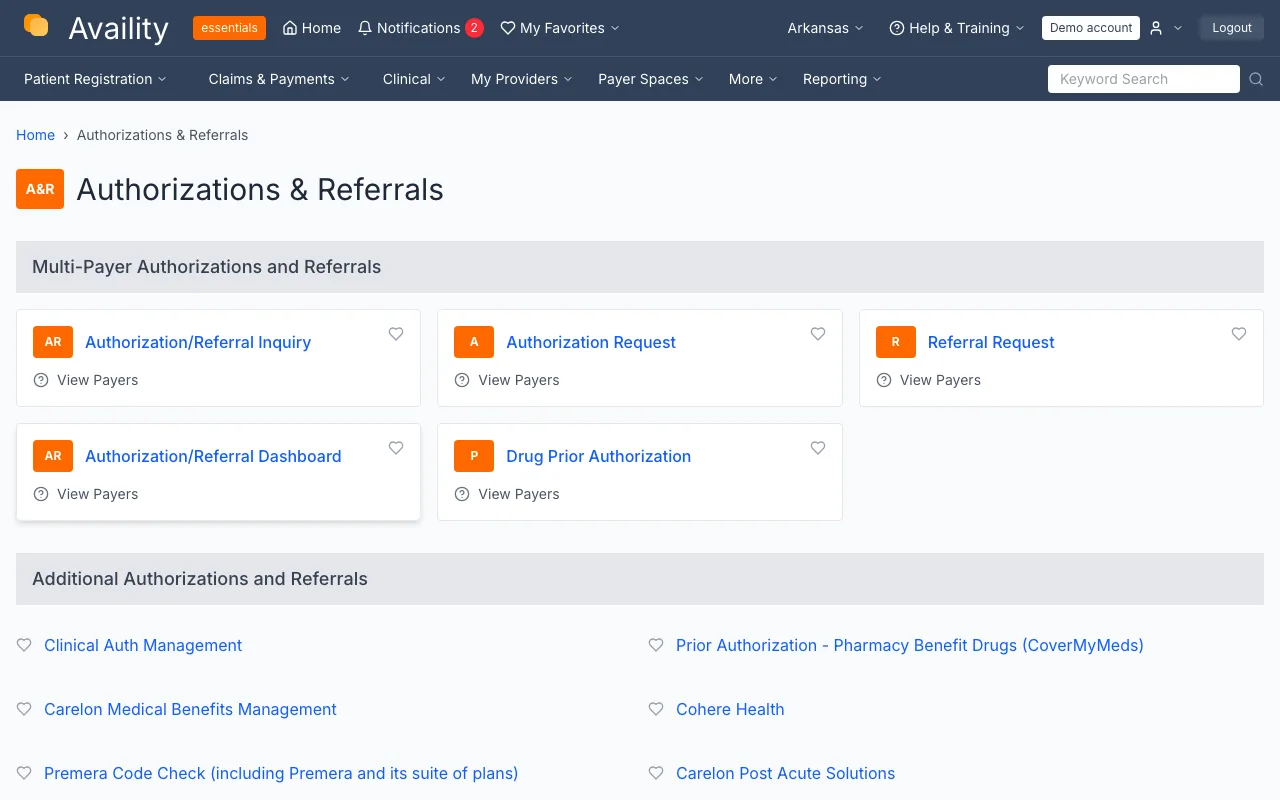Expand the More menu
The width and height of the screenshot is (1280, 800).
pyautogui.click(x=753, y=79)
